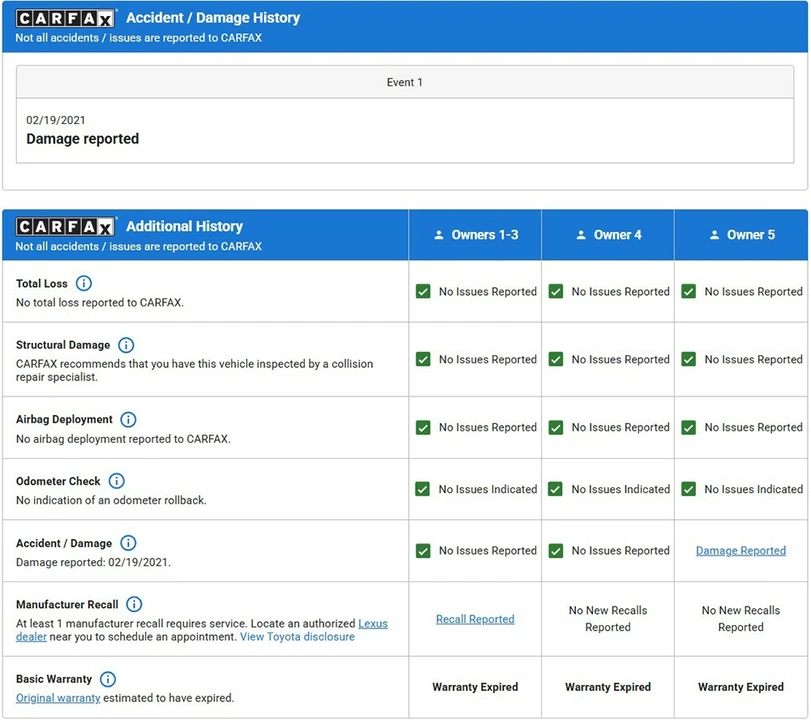Click the person icon beside Owners 1-3
The width and height of the screenshot is (811, 720).
pyautogui.click(x=439, y=235)
